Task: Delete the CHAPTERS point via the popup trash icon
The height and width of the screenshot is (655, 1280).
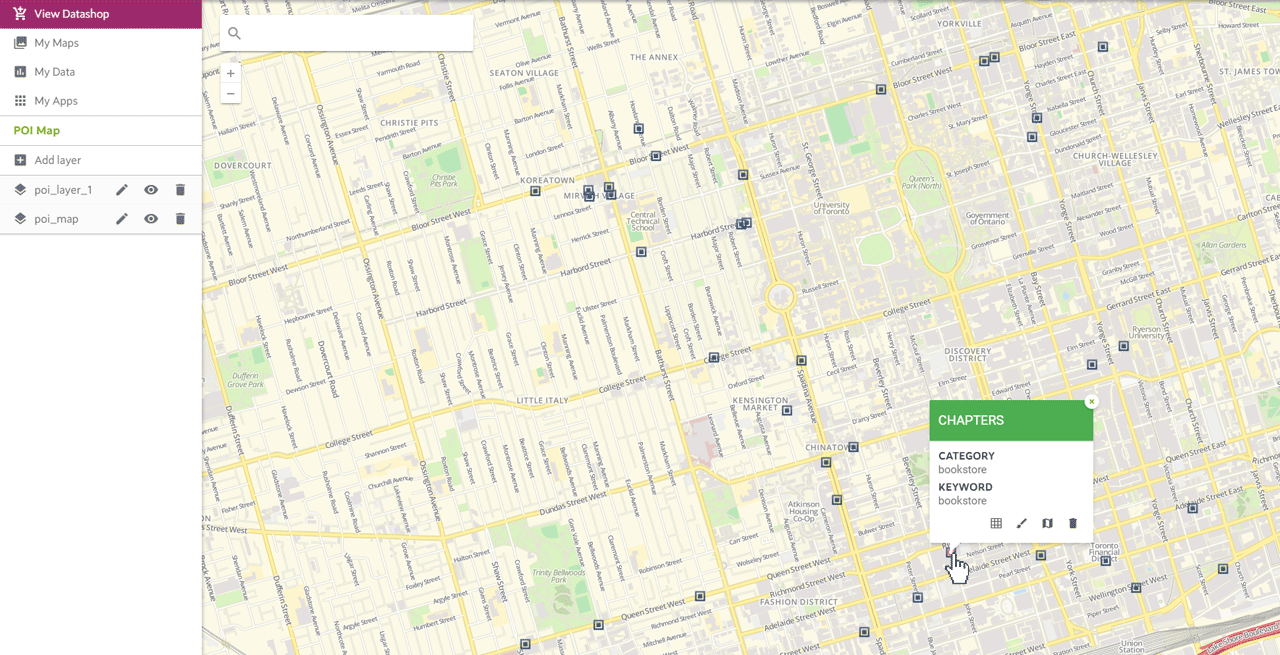Action: tap(1073, 523)
